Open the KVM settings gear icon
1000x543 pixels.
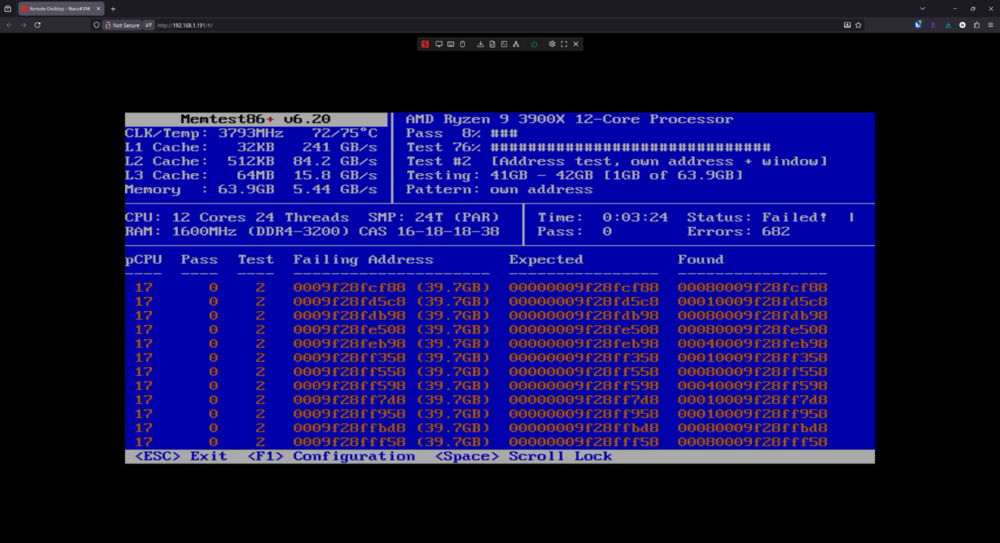click(x=552, y=44)
